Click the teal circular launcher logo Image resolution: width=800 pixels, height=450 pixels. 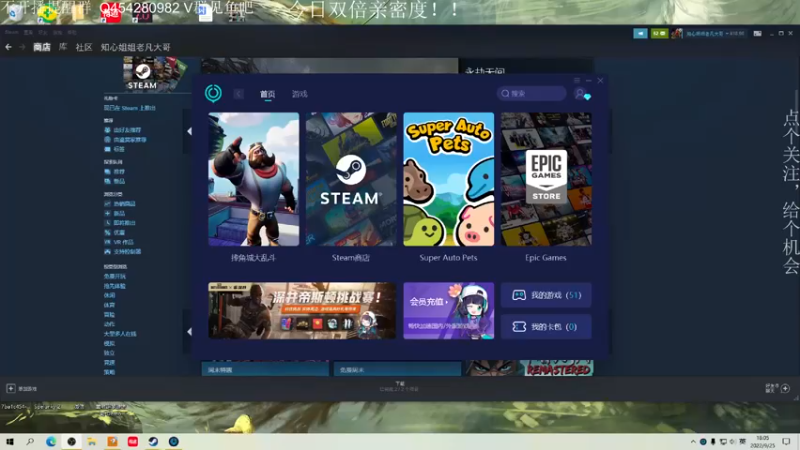213,93
